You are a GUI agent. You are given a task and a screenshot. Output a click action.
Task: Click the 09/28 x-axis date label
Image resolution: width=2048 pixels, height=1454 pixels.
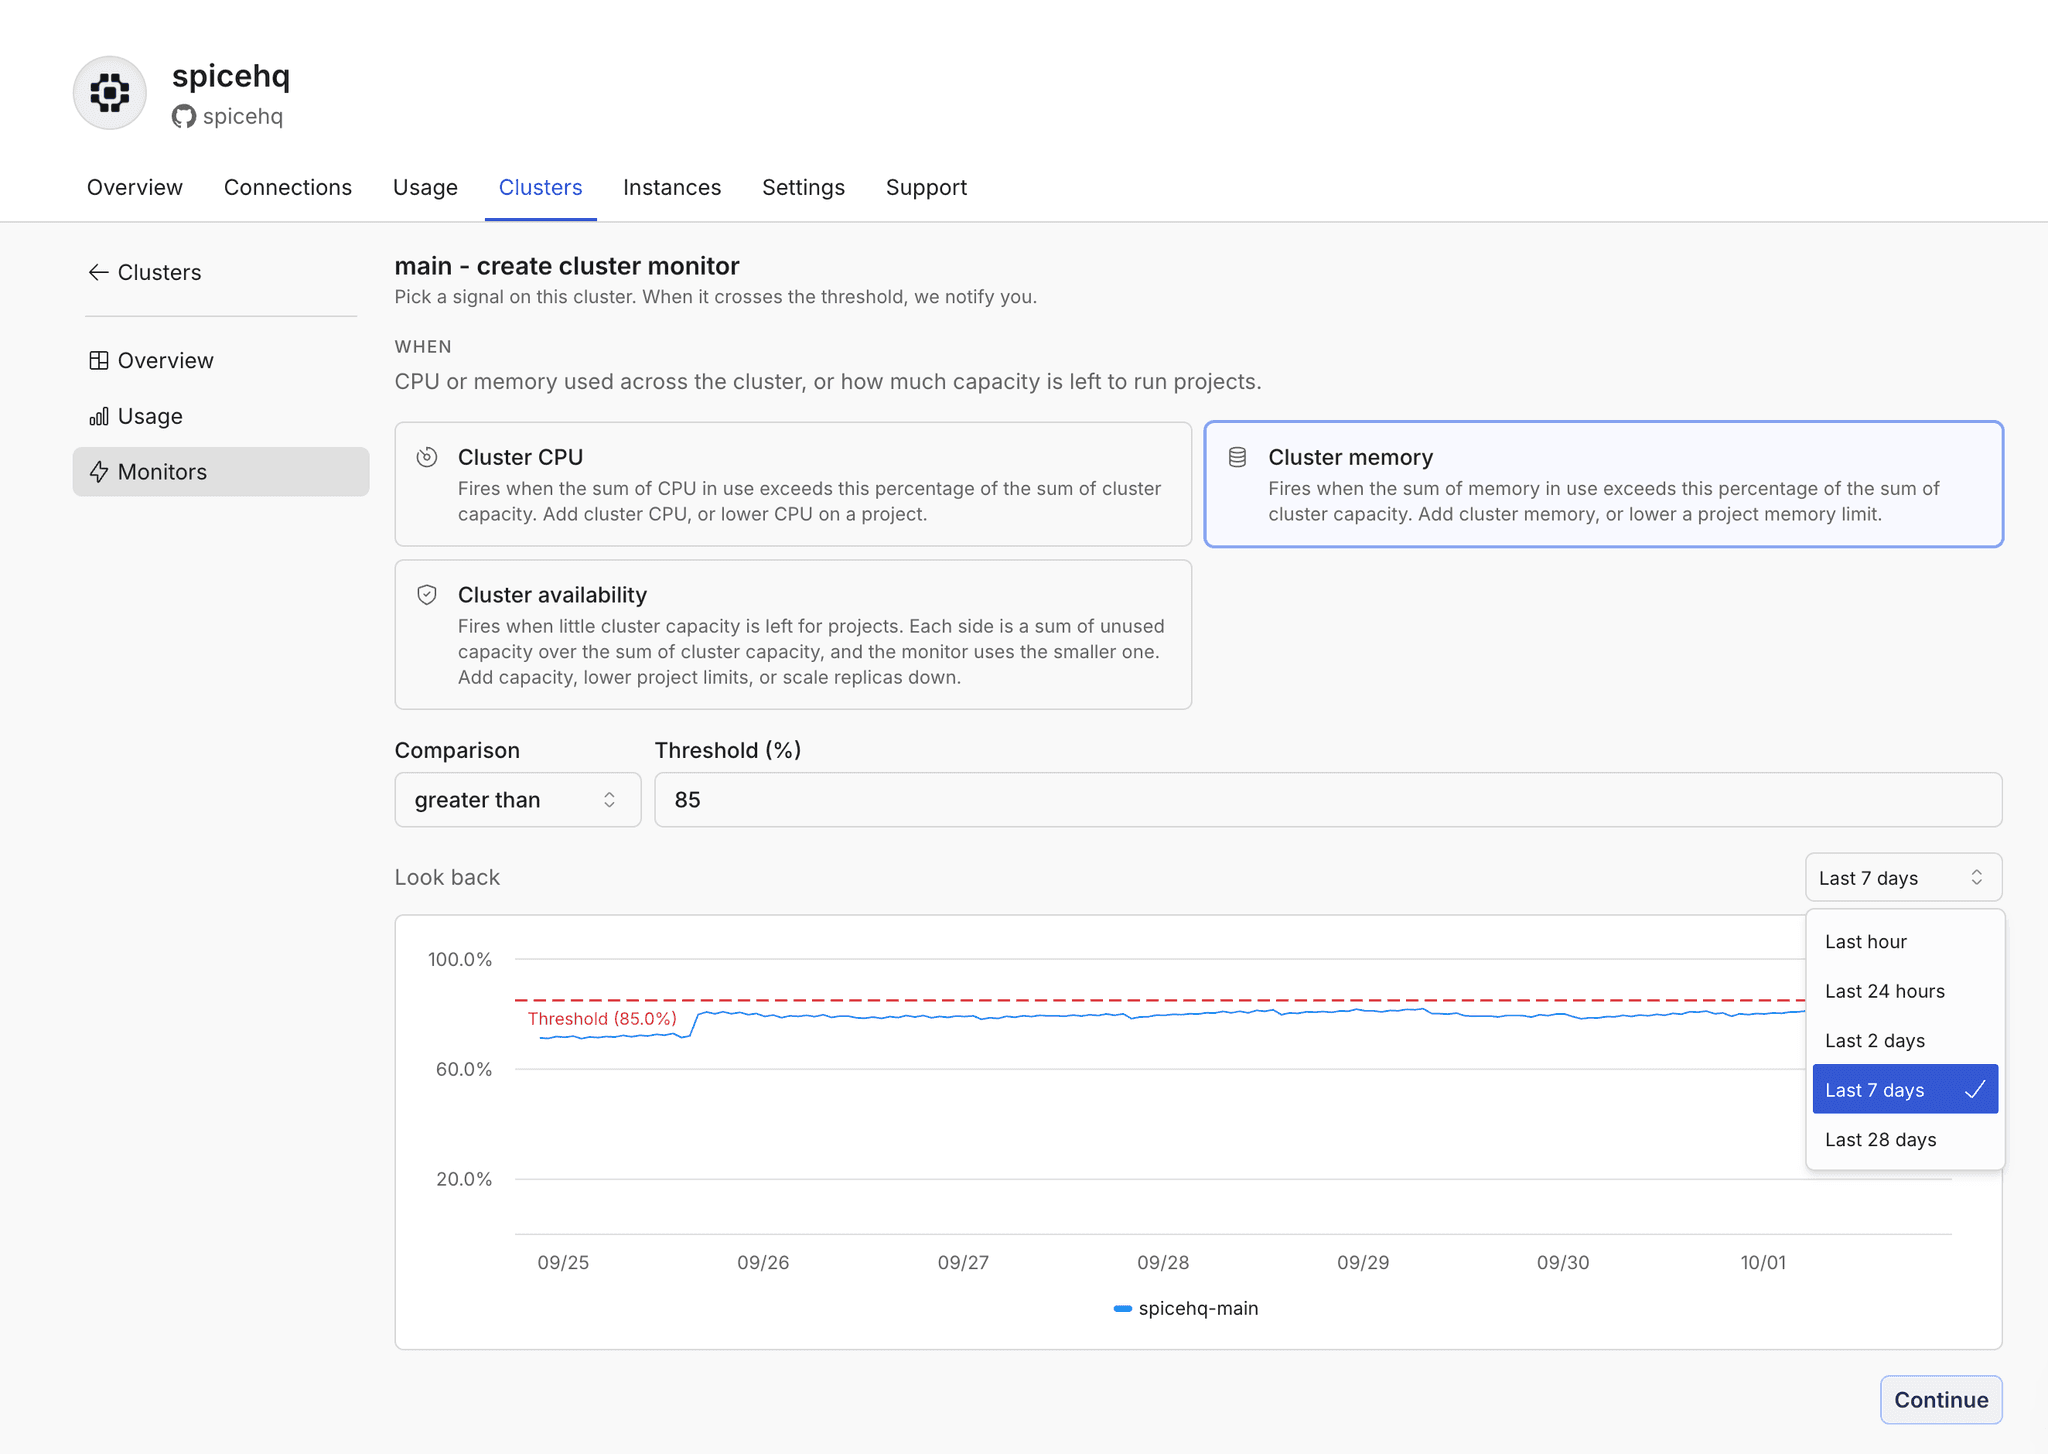pos(1163,1263)
